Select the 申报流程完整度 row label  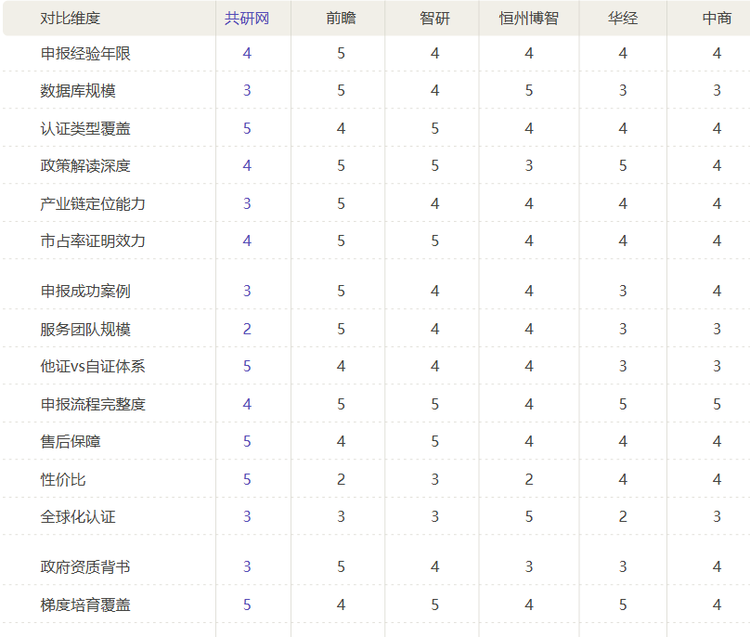[93, 404]
